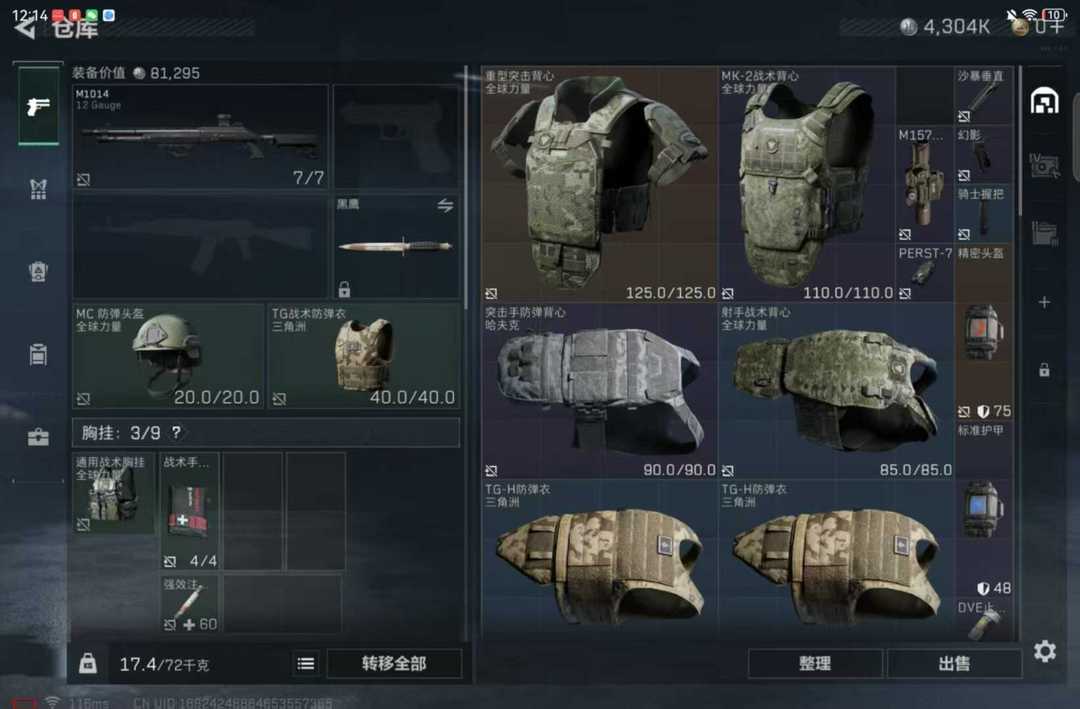
Task: Click the 出售 sell button
Action: tap(955, 664)
